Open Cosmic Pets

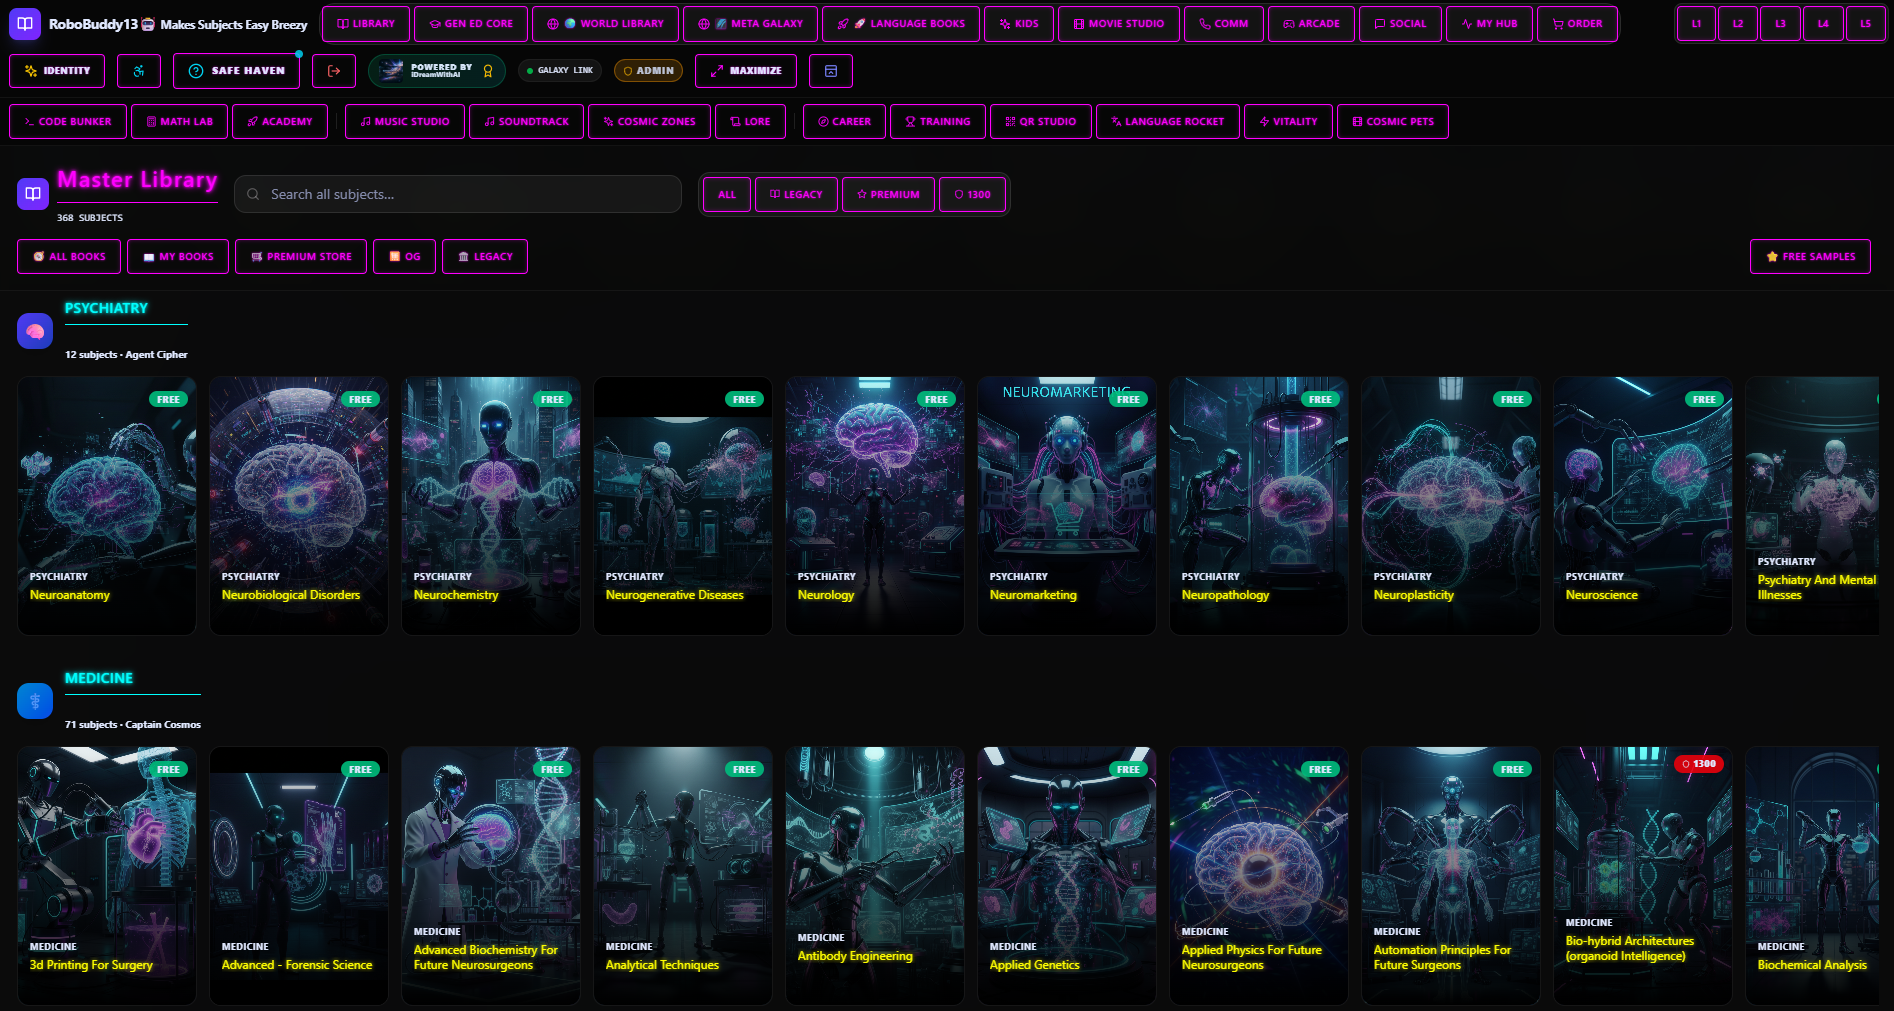(1393, 122)
